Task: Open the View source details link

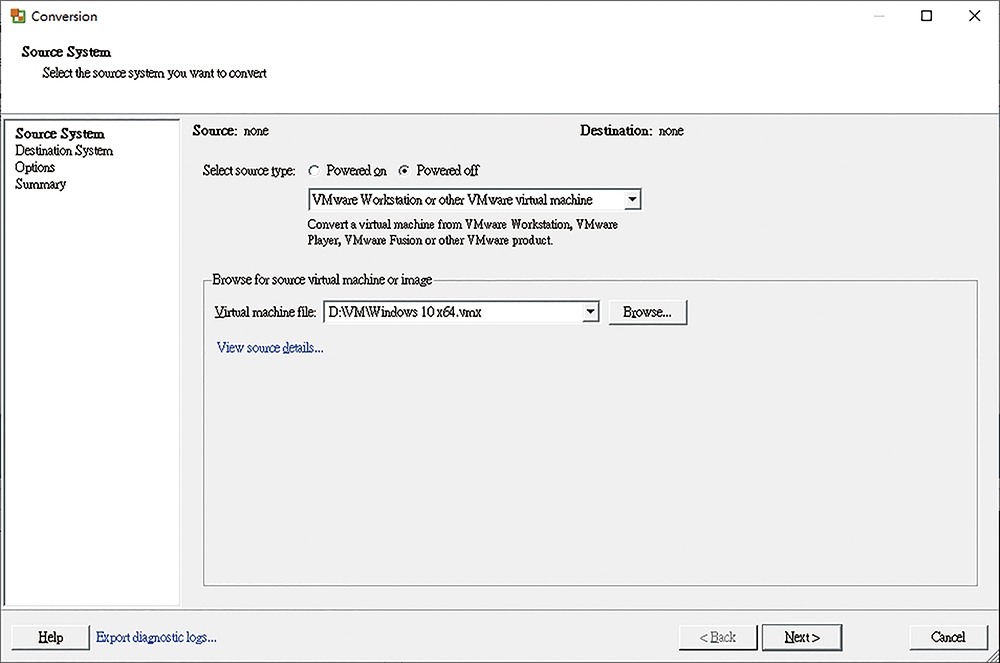Action: point(270,347)
